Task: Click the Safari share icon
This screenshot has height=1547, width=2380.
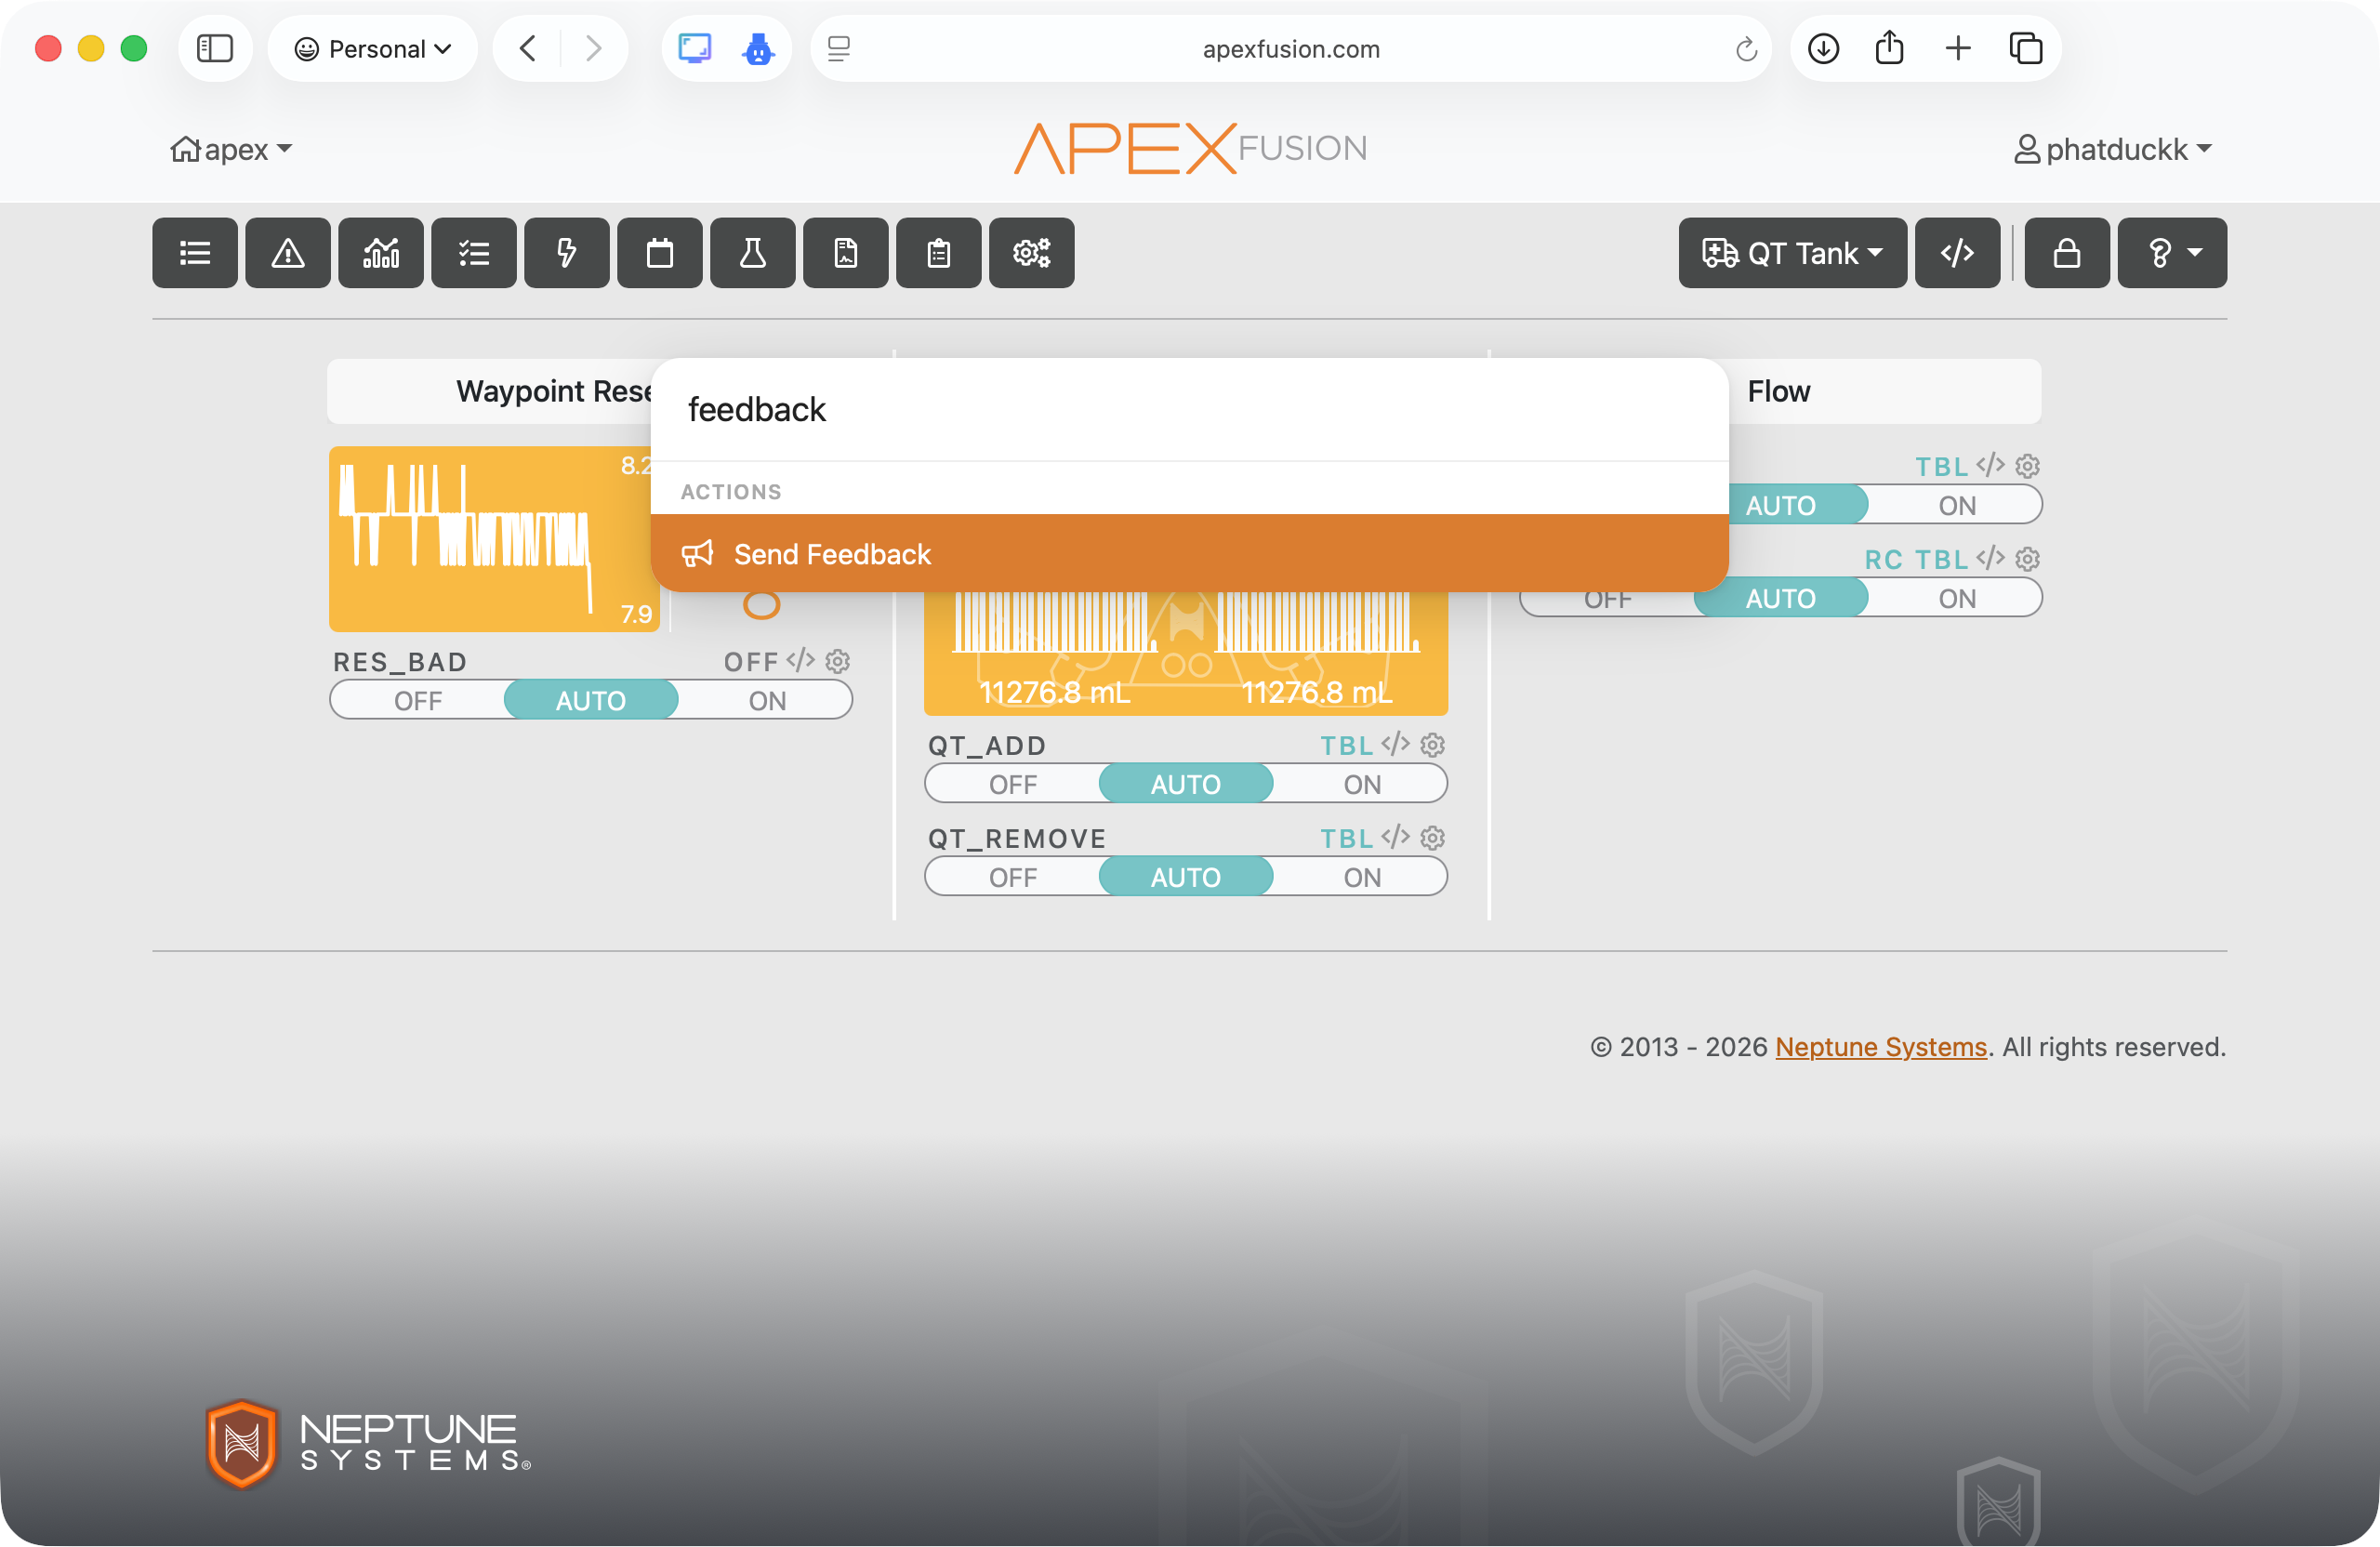Action: tap(1890, 49)
